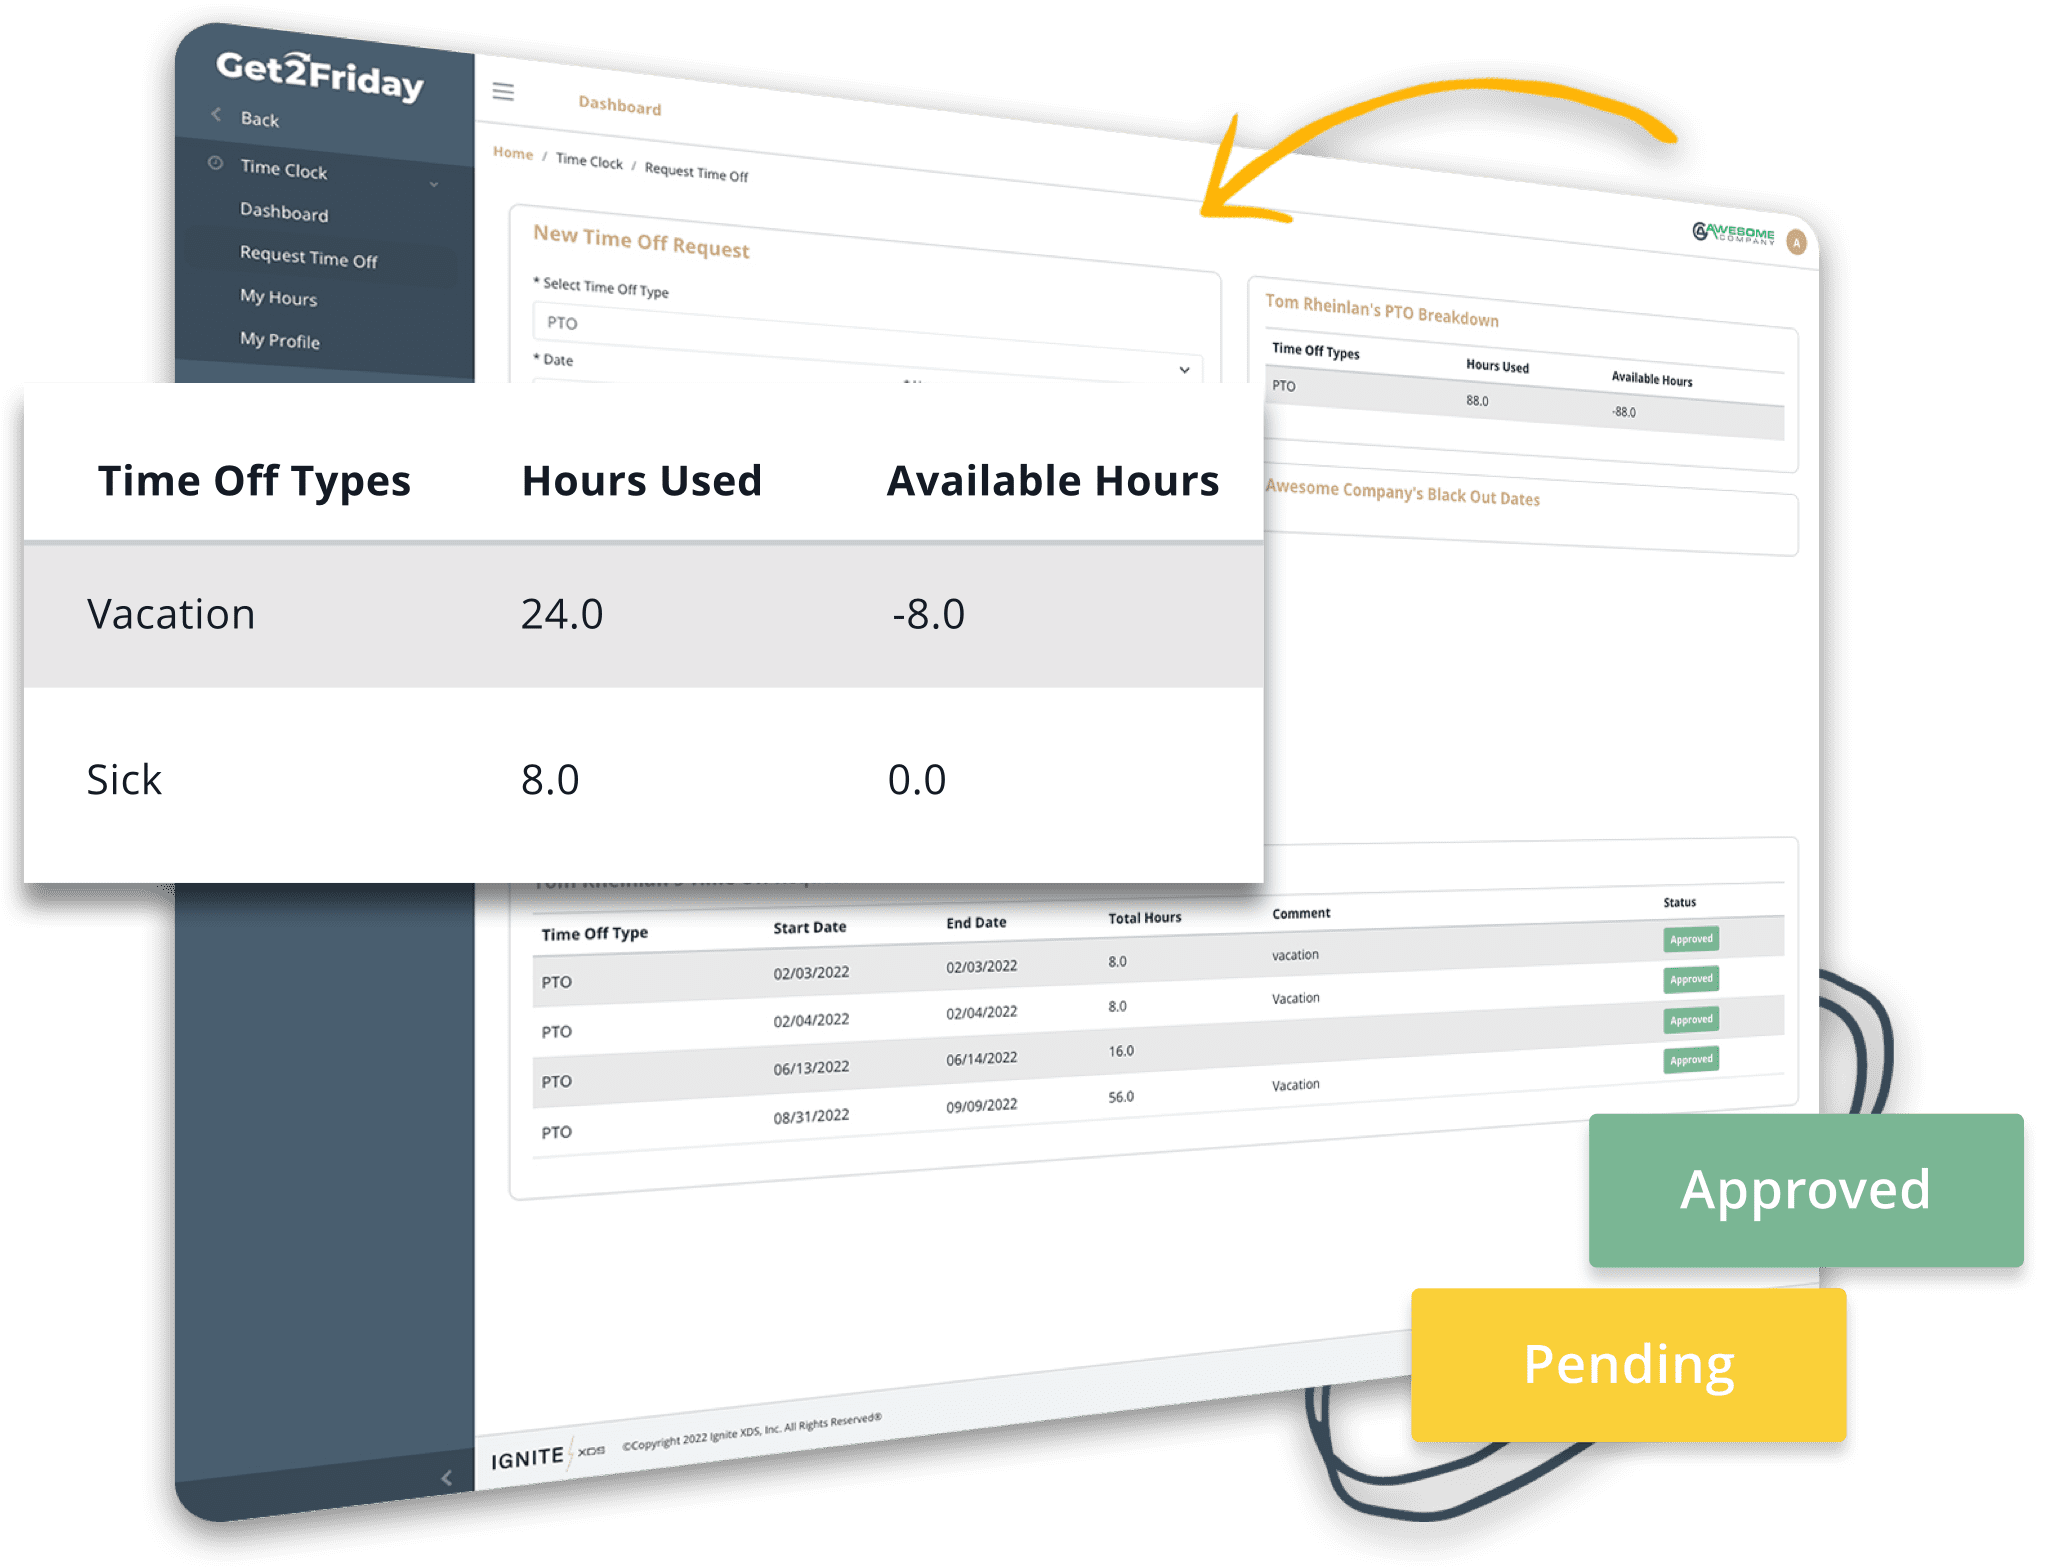
Task: Click Start Date column header
Action: pyautogui.click(x=810, y=927)
